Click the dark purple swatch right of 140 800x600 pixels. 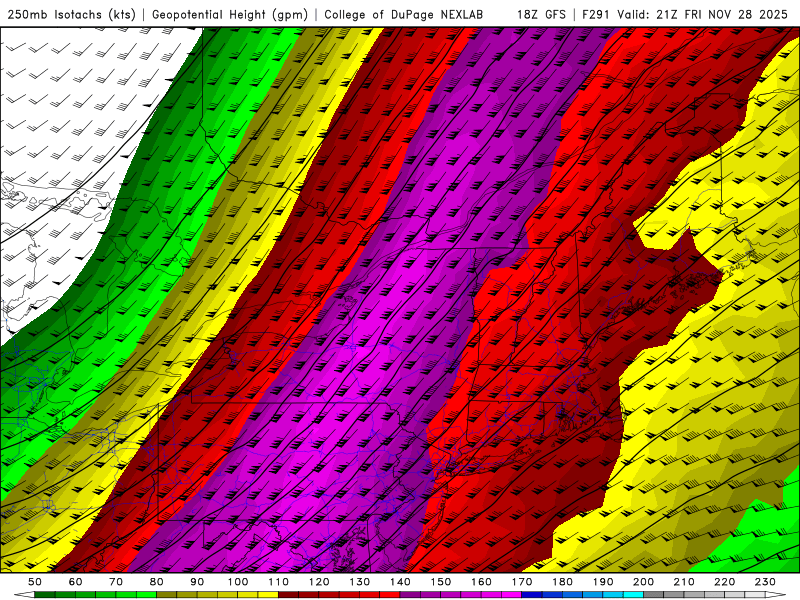410,594
